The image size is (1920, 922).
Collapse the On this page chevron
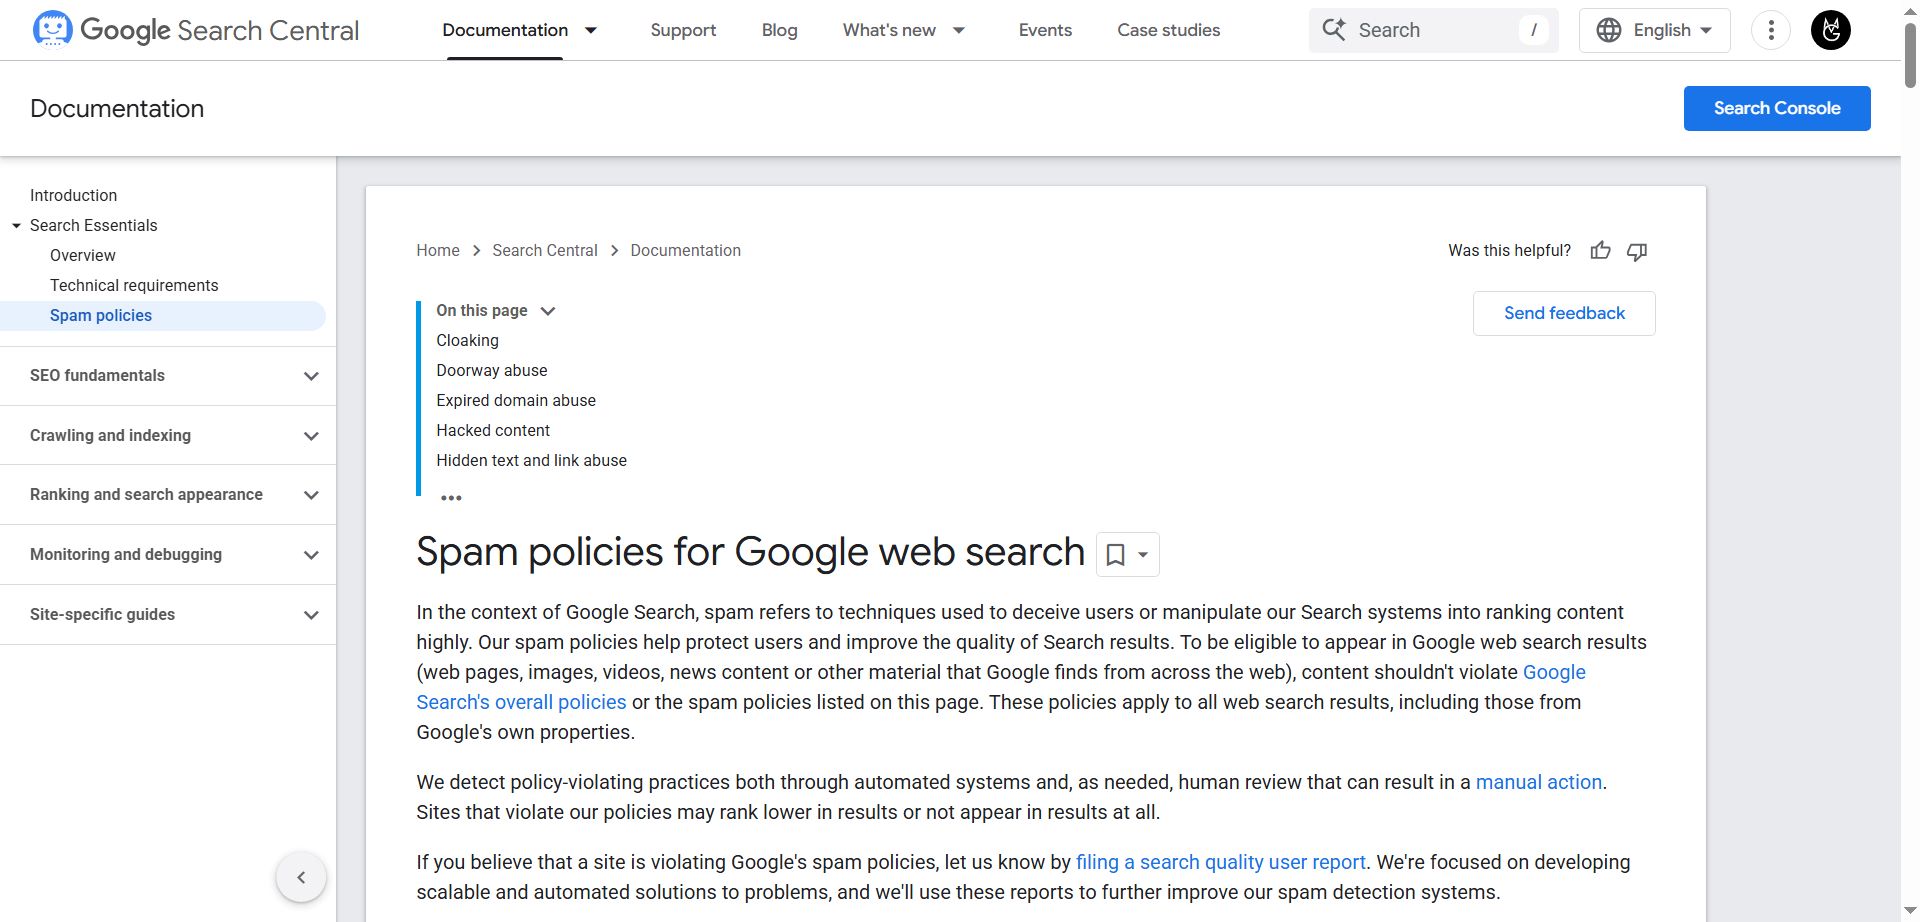click(x=548, y=311)
